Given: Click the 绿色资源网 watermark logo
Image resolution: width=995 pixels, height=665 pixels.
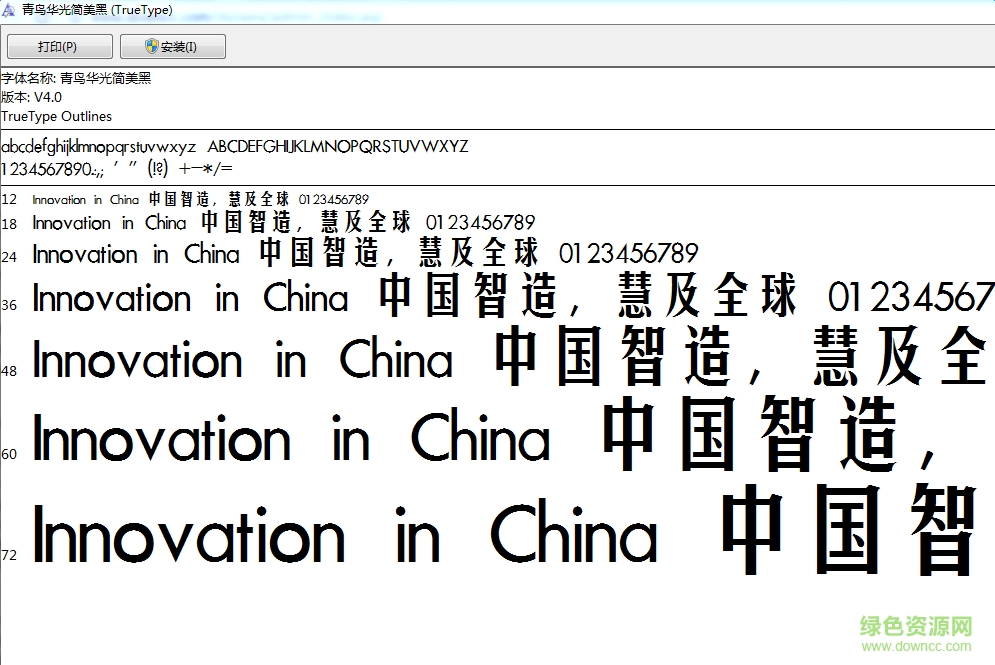Looking at the screenshot, I should [916, 627].
